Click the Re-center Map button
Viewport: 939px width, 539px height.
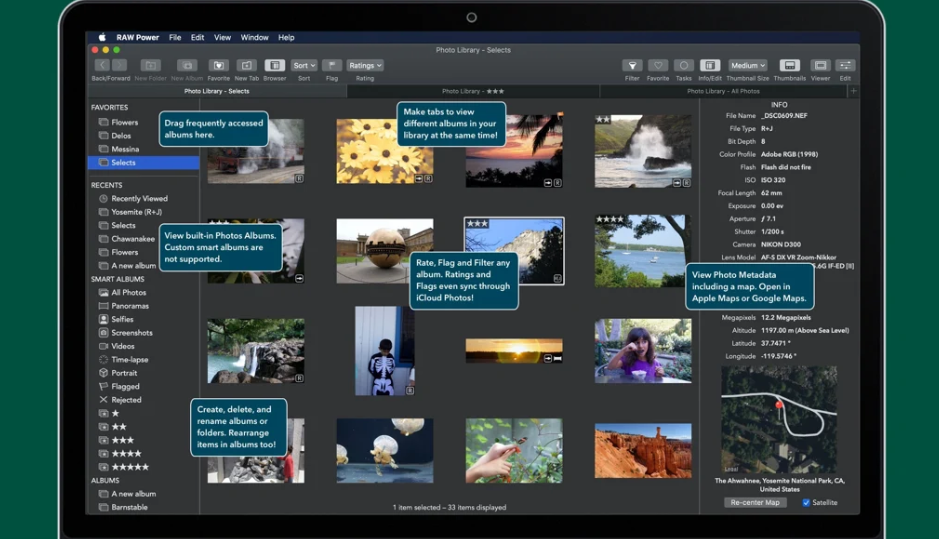click(x=755, y=502)
